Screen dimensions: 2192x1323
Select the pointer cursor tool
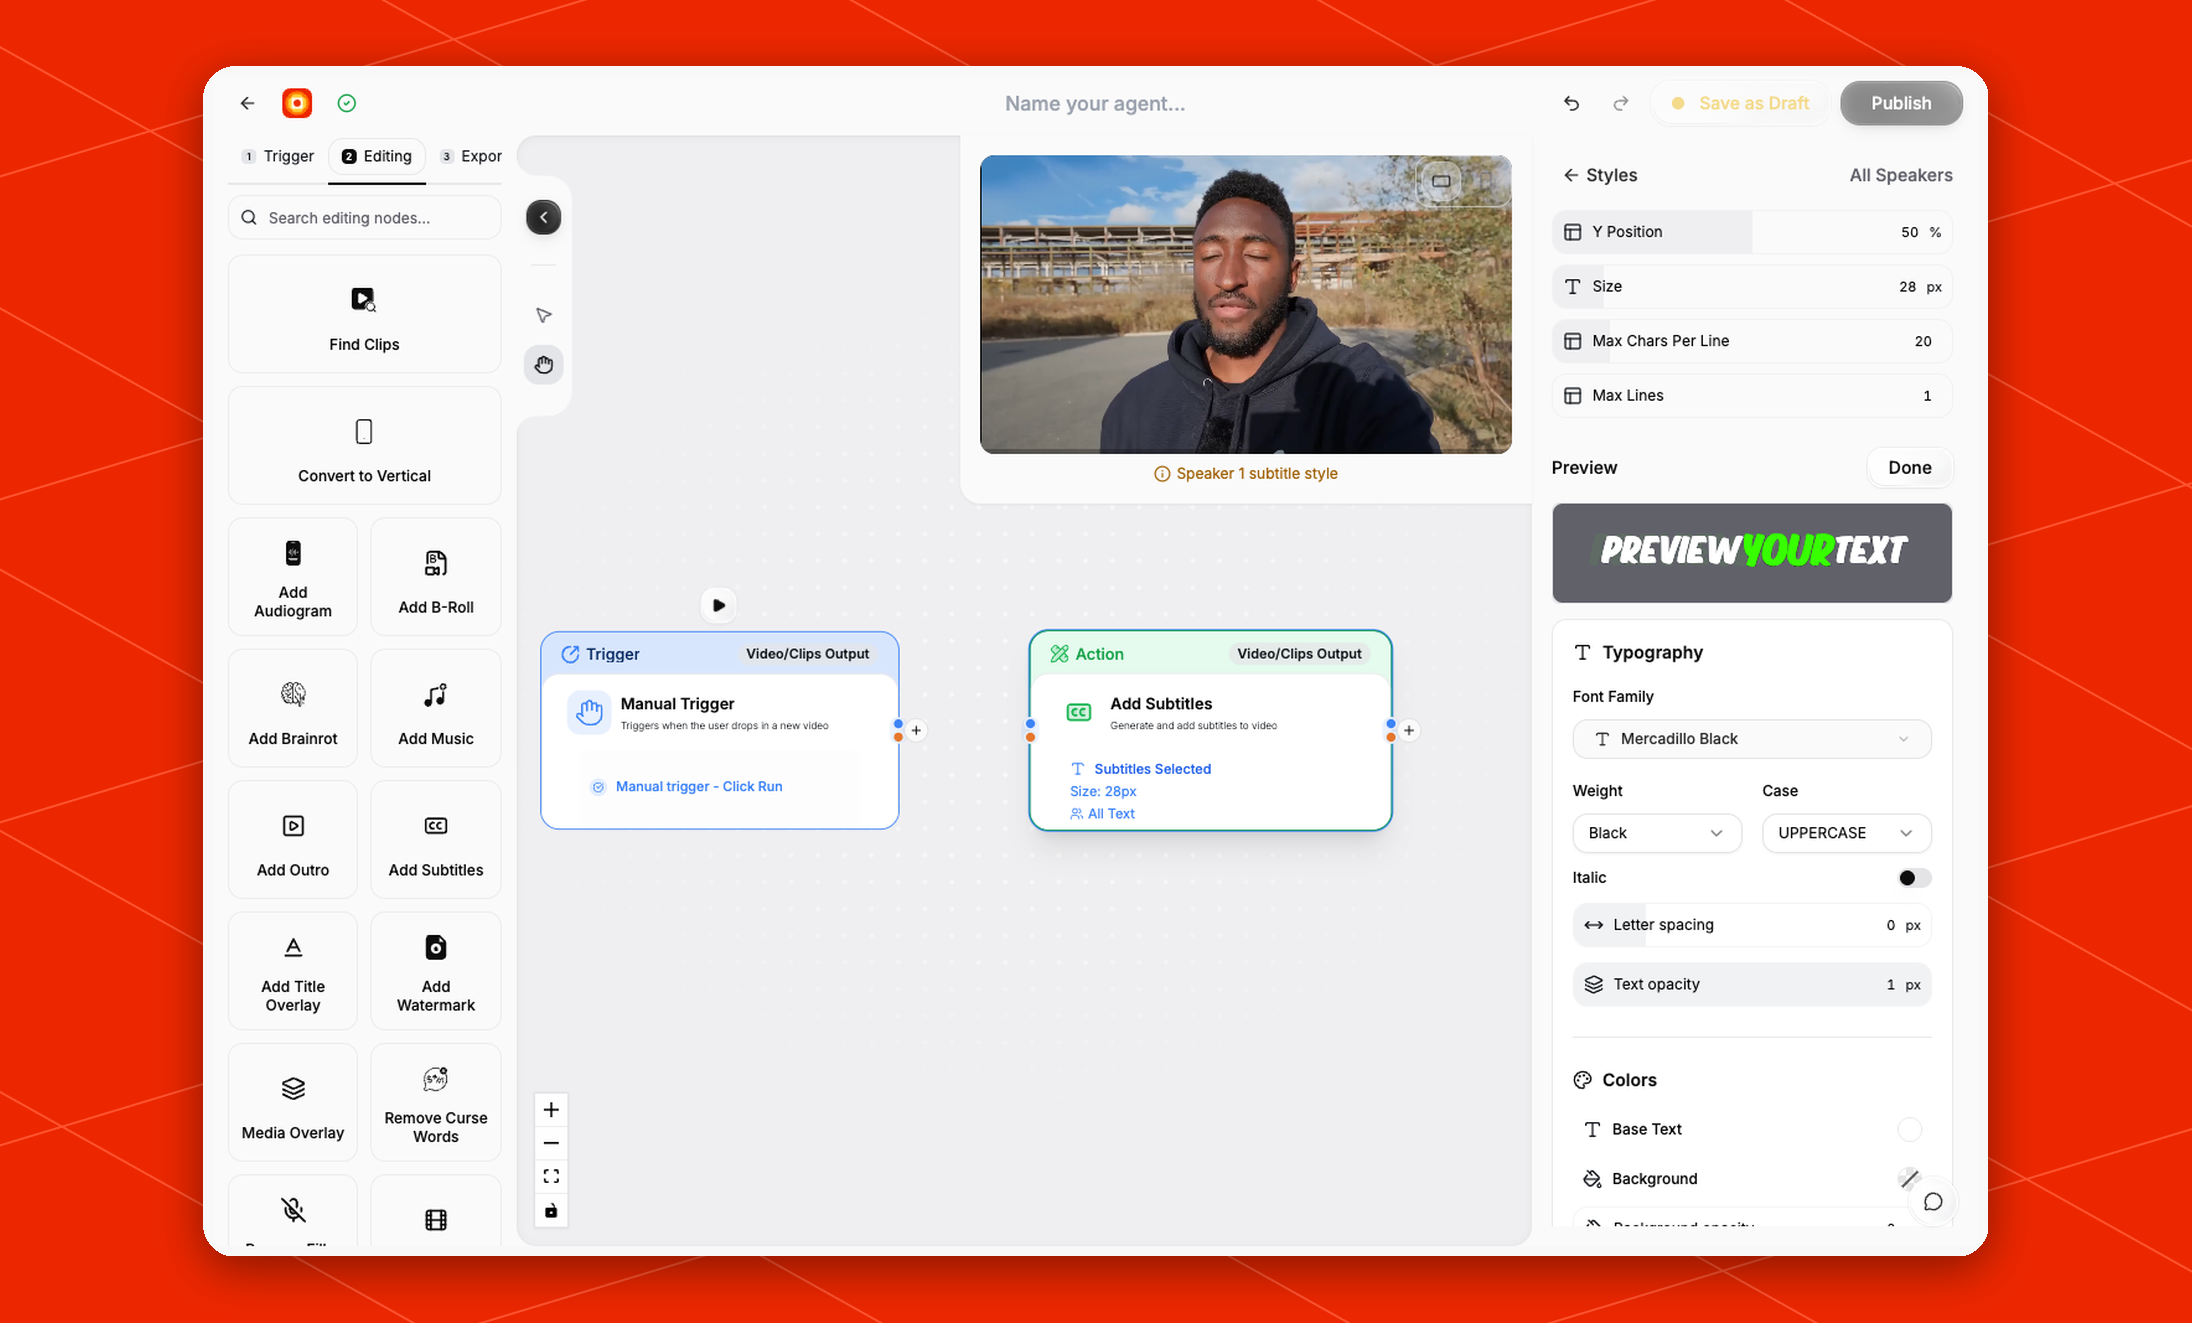[x=544, y=315]
